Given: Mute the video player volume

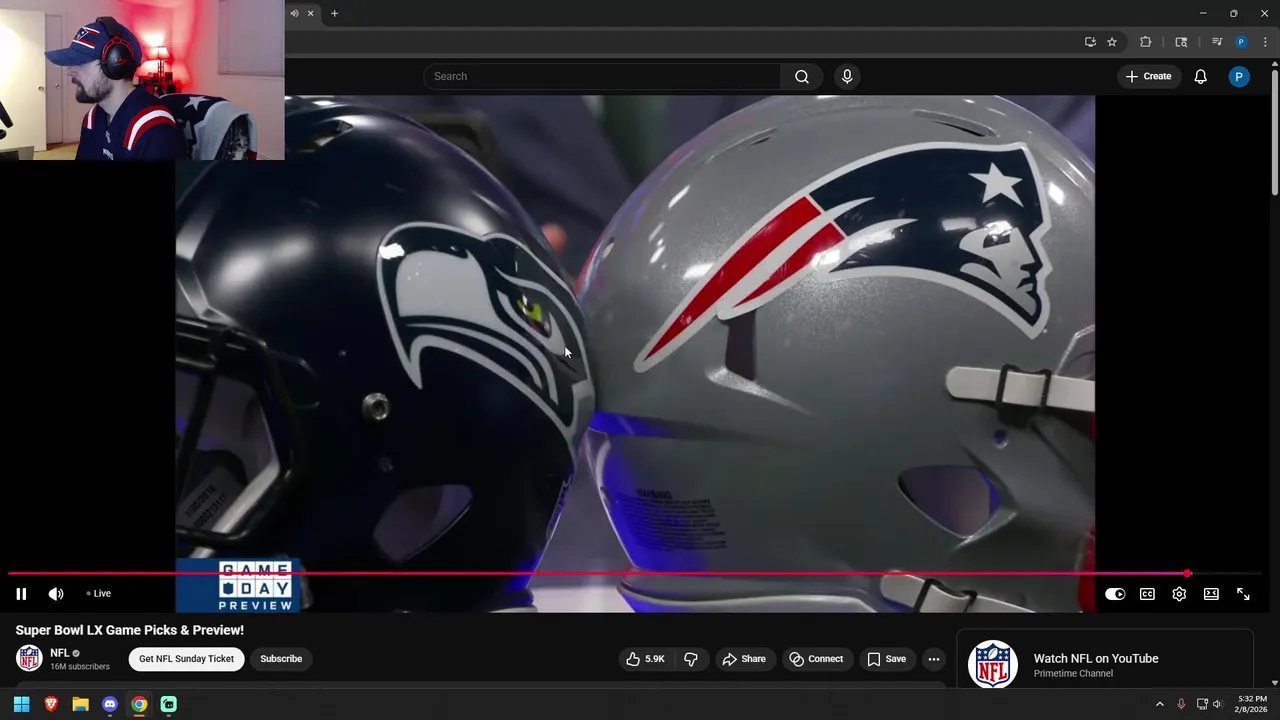Looking at the screenshot, I should (56, 594).
